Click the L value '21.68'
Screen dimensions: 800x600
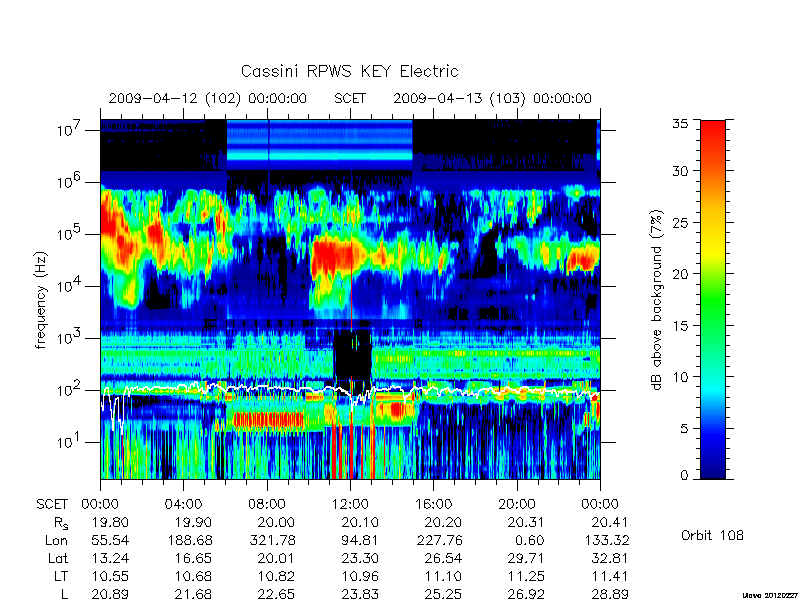[x=193, y=594]
